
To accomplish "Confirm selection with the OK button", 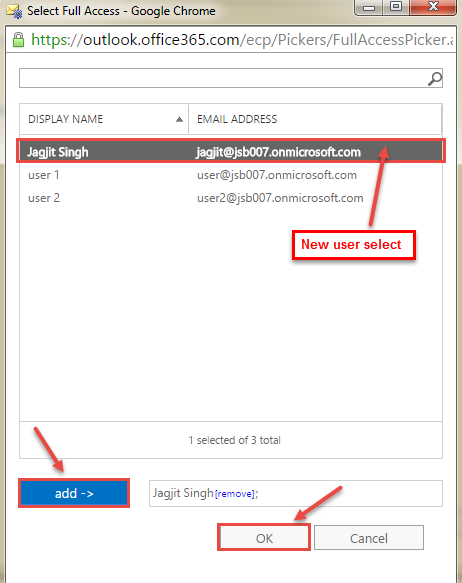I will coord(264,538).
